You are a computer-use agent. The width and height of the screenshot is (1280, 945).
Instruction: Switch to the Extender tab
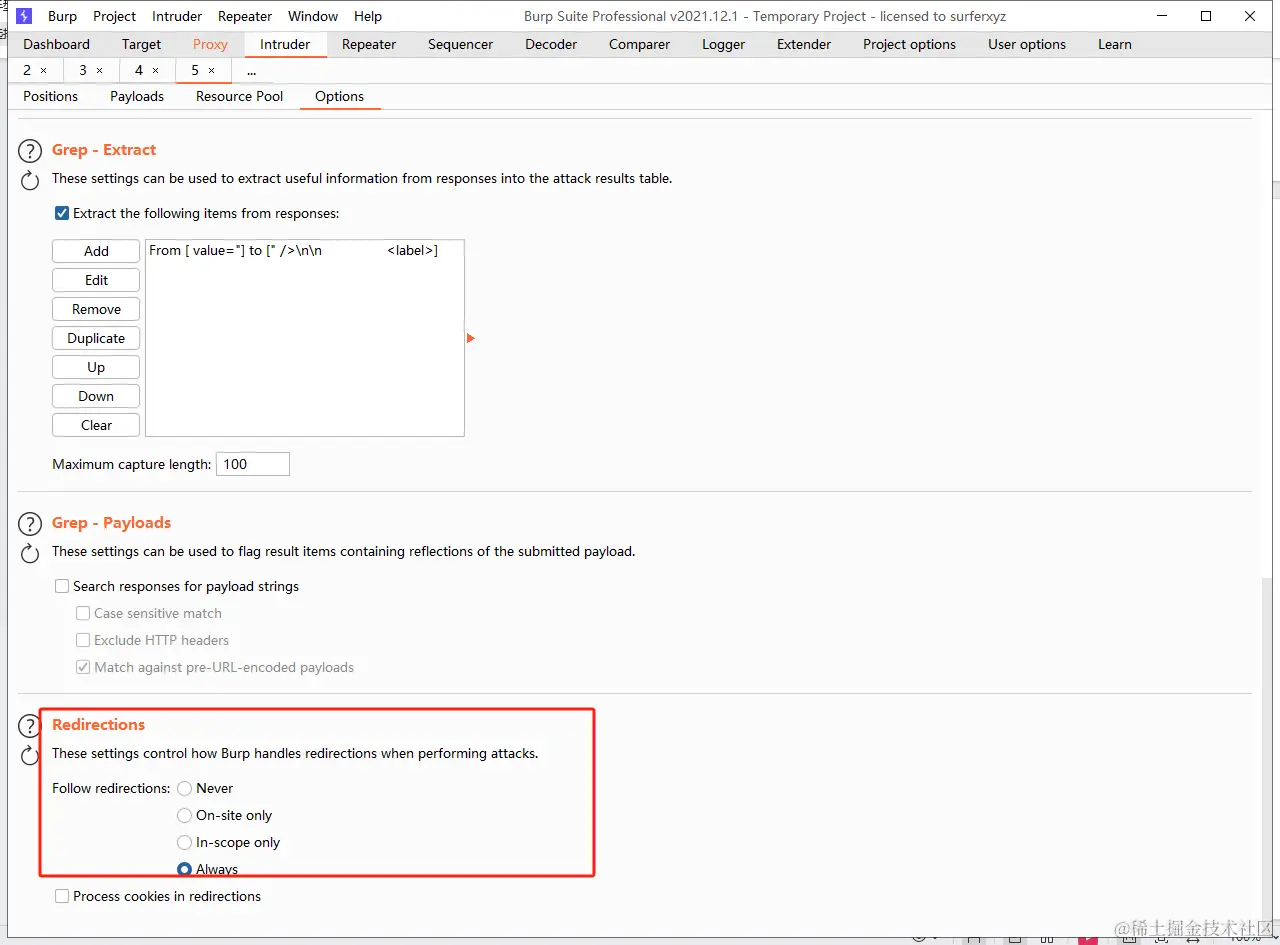coord(804,44)
